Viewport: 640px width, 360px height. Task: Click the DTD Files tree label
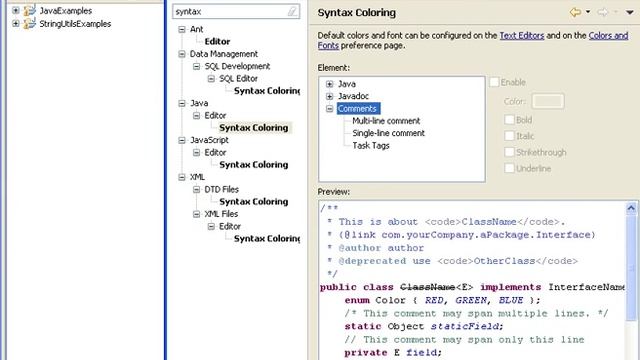221,189
